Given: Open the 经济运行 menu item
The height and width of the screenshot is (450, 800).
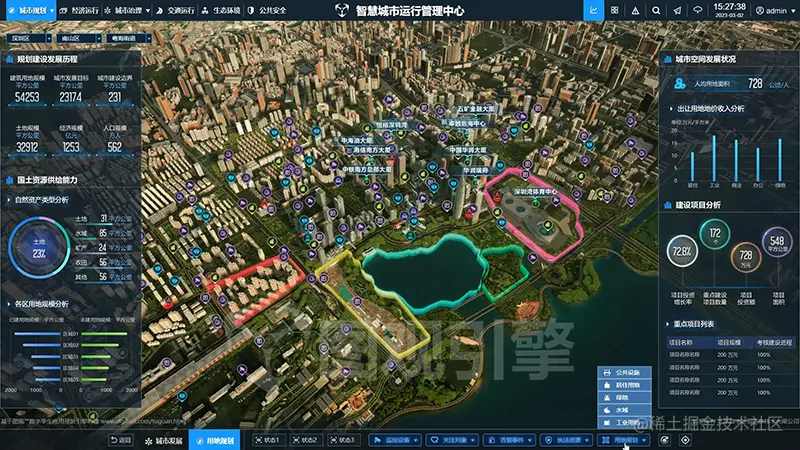Looking at the screenshot, I should click(x=80, y=10).
